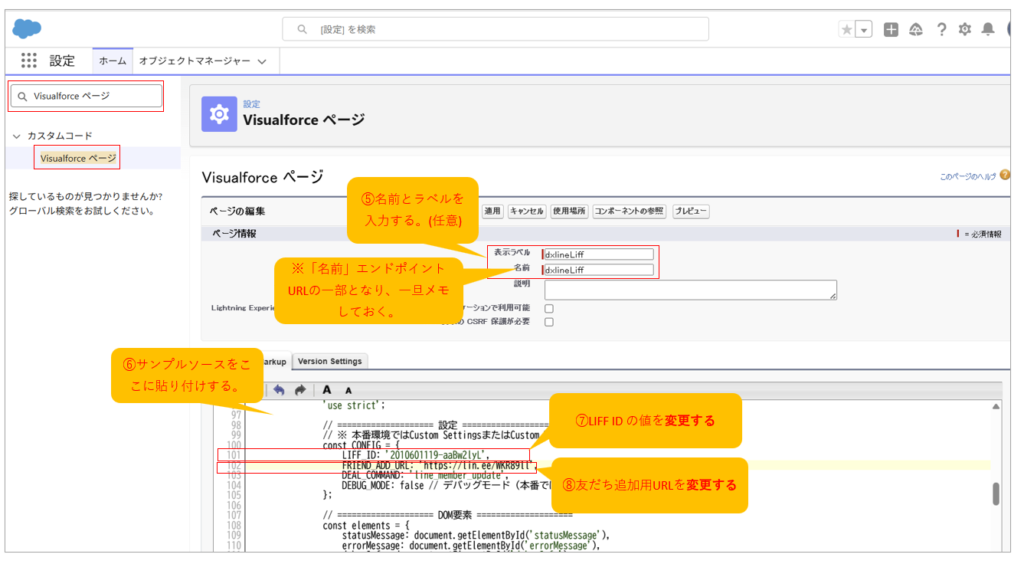Screen dimensions: 1024x564
Task: Click the statusMessage getElementById code line
Action: [475, 535]
